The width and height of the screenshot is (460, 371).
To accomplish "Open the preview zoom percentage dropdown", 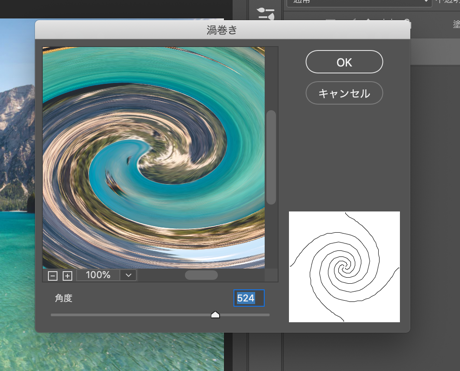I will (x=128, y=275).
